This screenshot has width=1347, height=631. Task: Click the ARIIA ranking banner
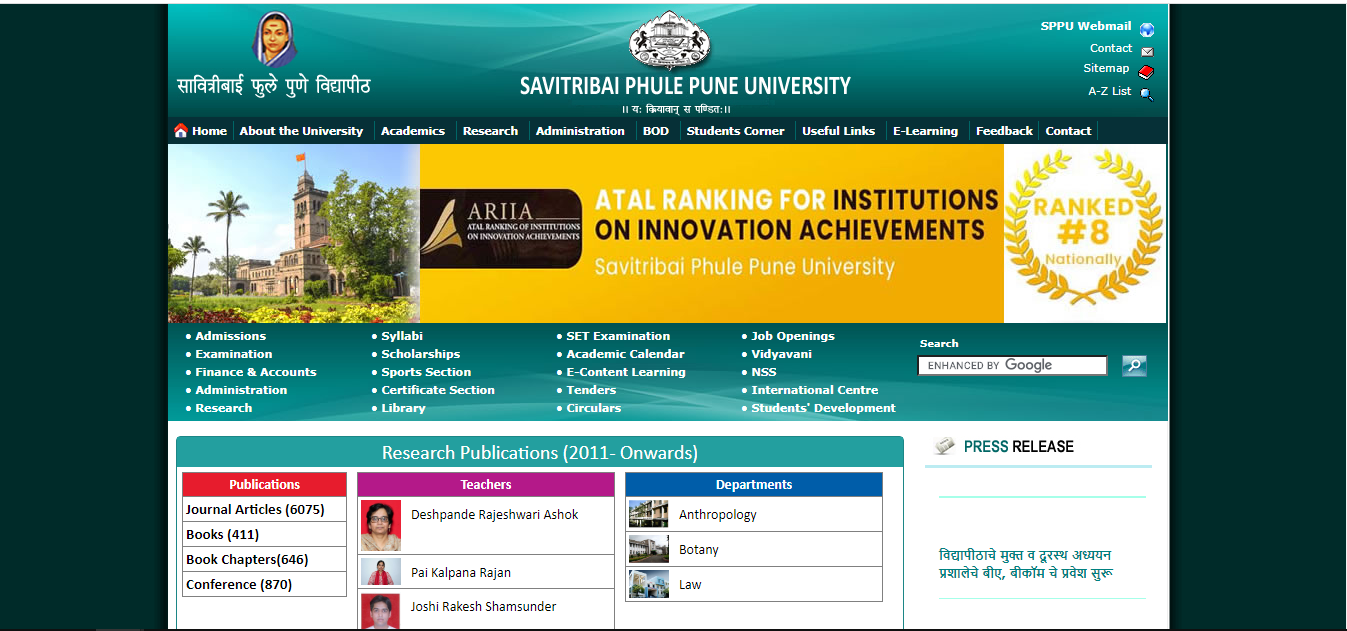[667, 233]
